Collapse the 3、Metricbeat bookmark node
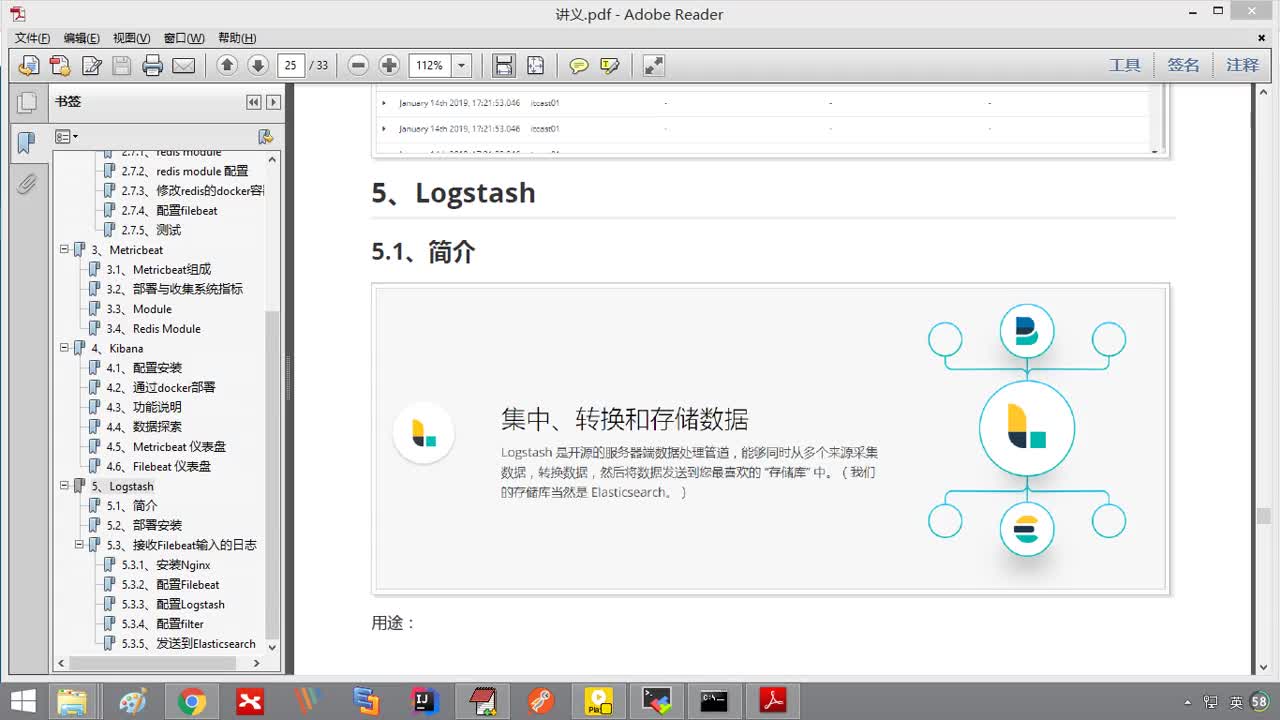This screenshot has width=1280, height=720. pyautogui.click(x=64, y=249)
